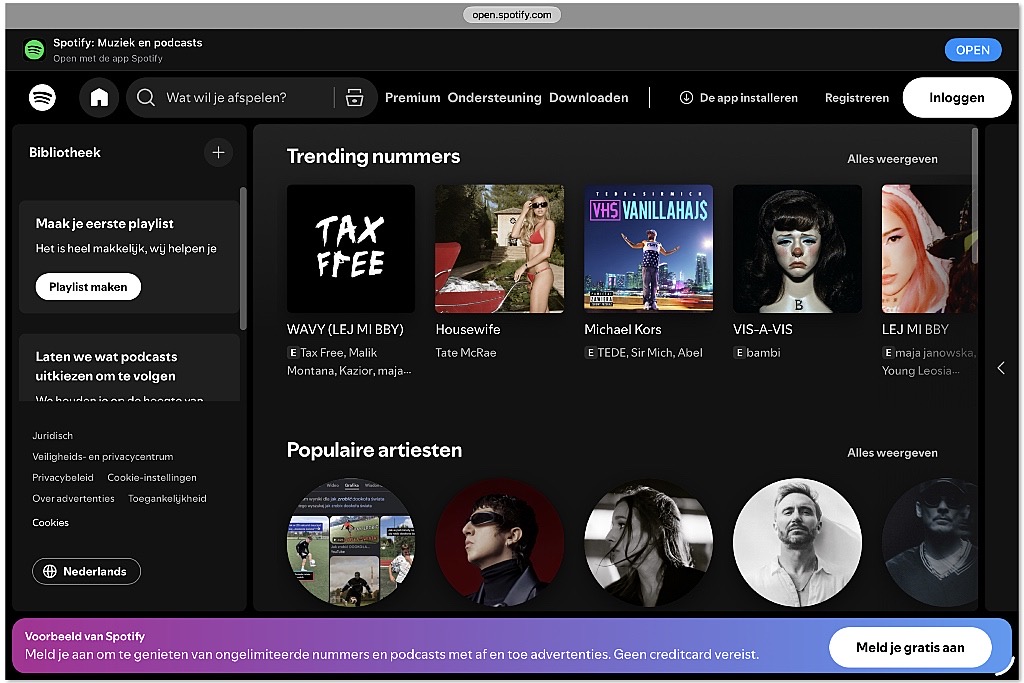The image size is (1024, 683).
Task: Click the Registreren link
Action: click(857, 98)
